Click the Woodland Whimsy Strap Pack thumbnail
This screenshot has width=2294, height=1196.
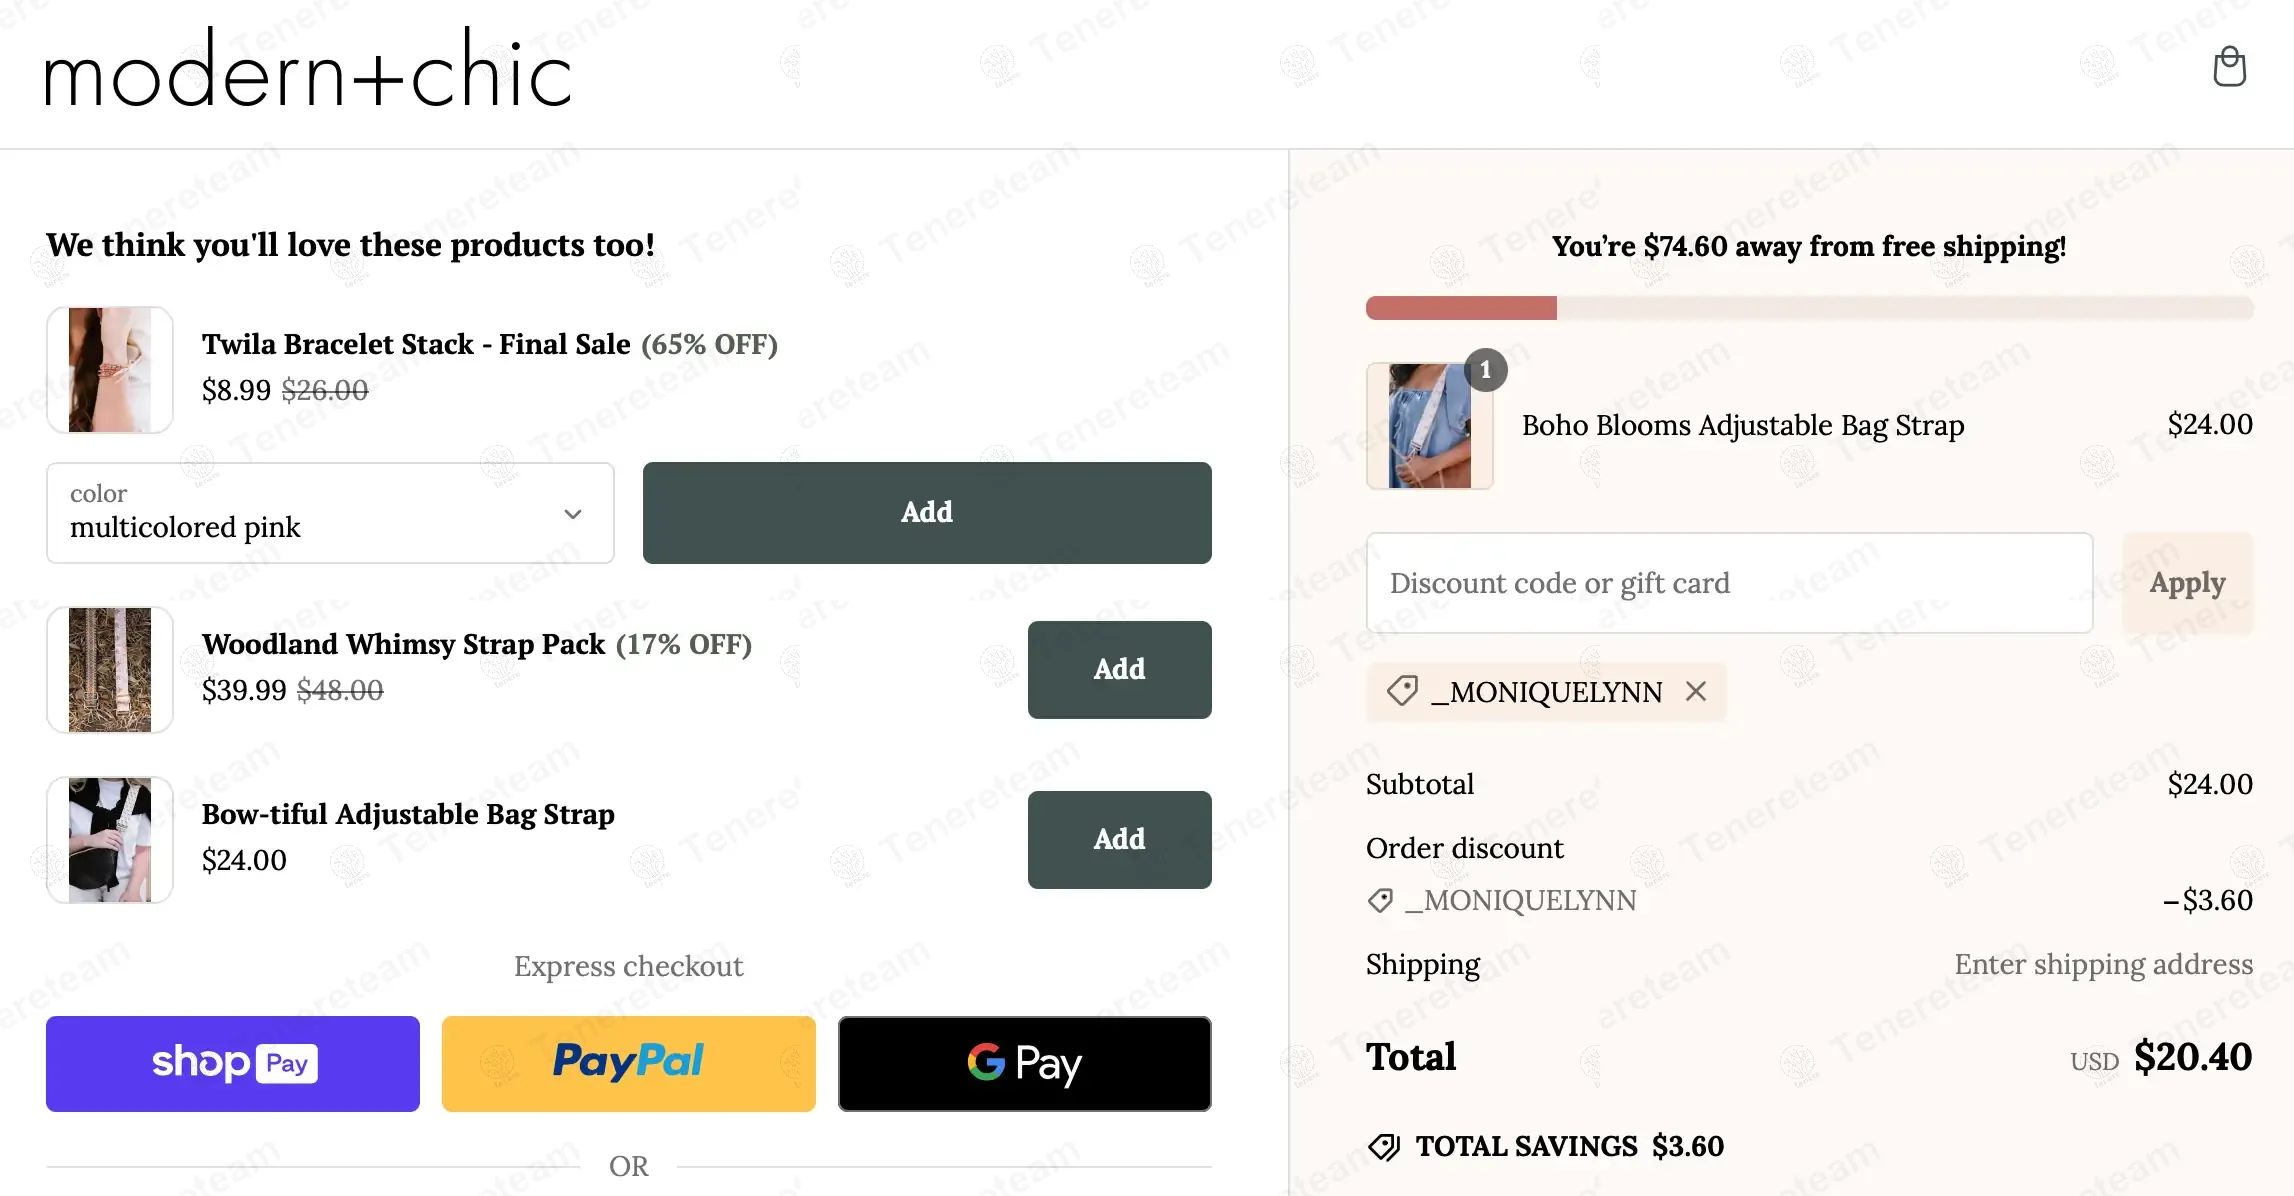pyautogui.click(x=110, y=670)
